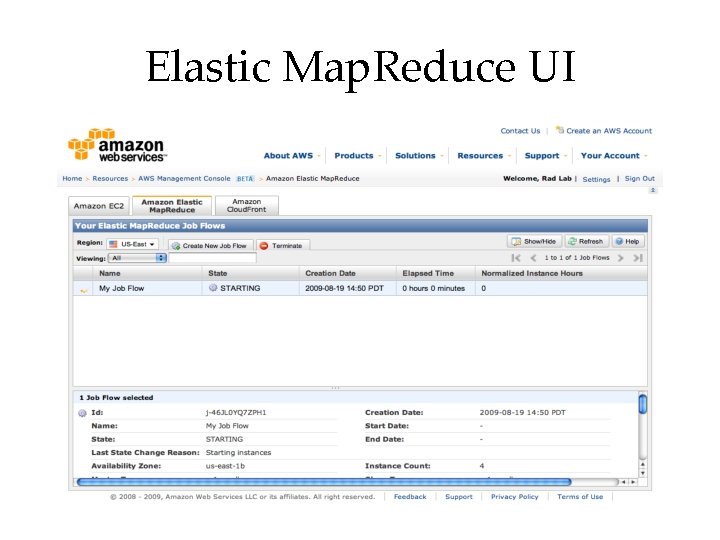Click the Show/Hide button
The width and height of the screenshot is (720, 540).
(x=534, y=241)
